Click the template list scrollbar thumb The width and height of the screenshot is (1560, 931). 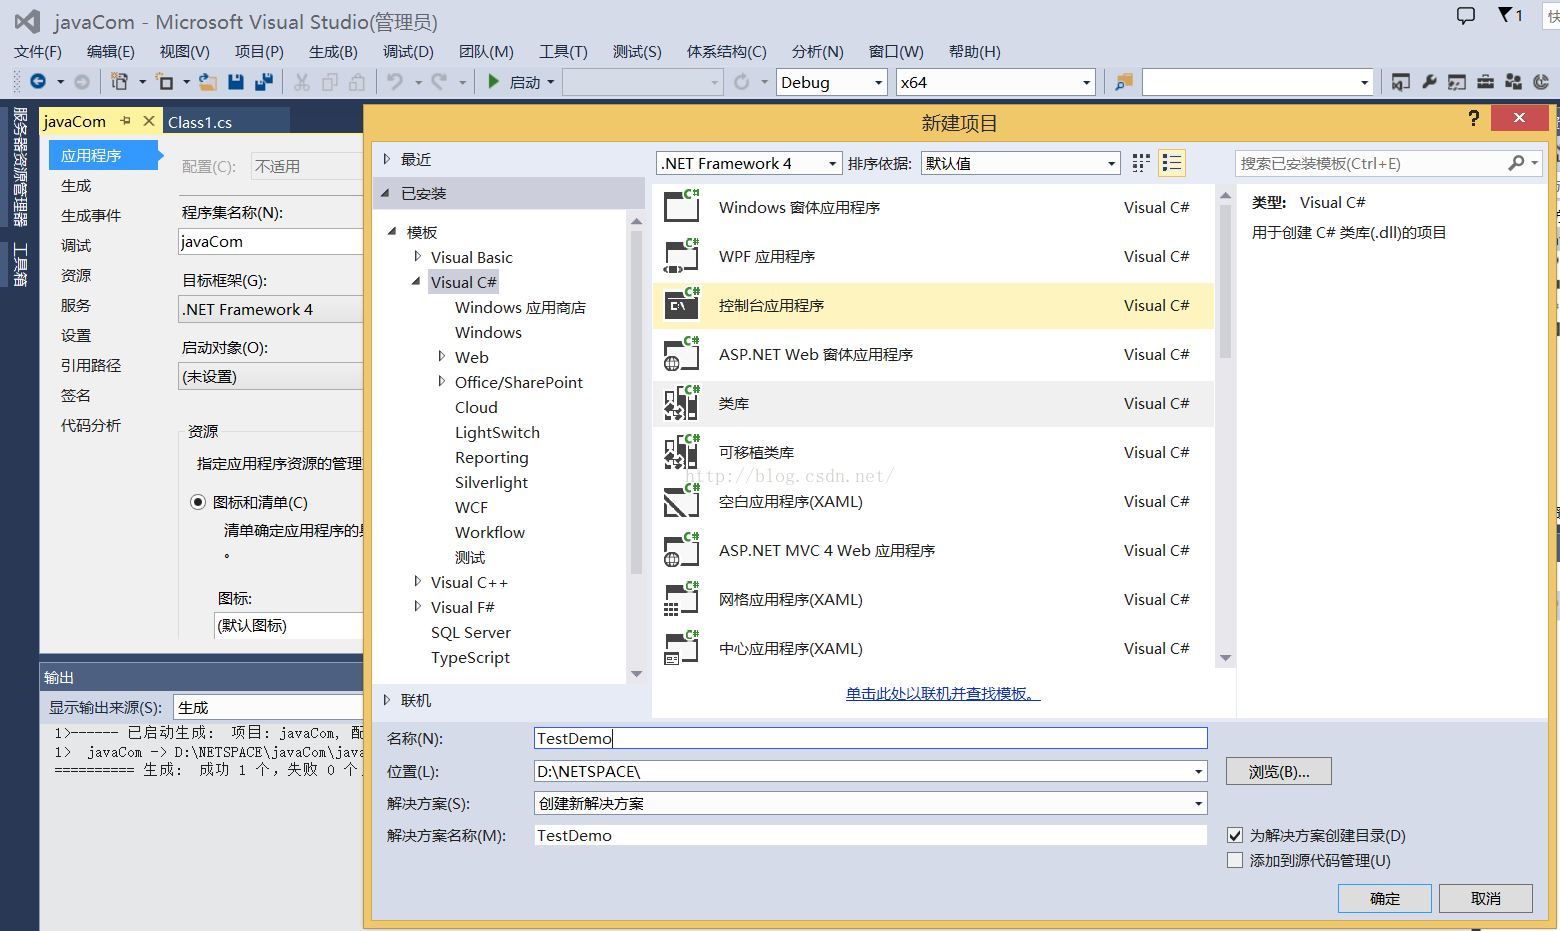point(1225,281)
